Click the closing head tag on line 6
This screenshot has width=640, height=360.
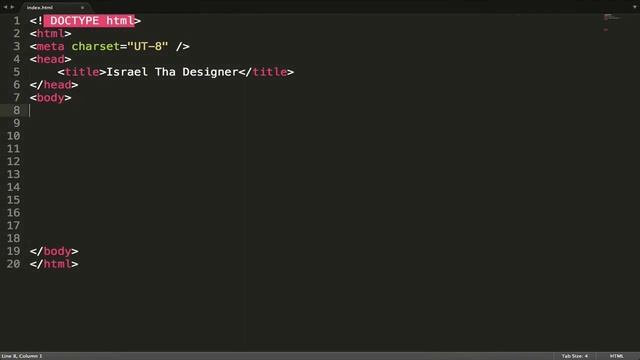54,85
